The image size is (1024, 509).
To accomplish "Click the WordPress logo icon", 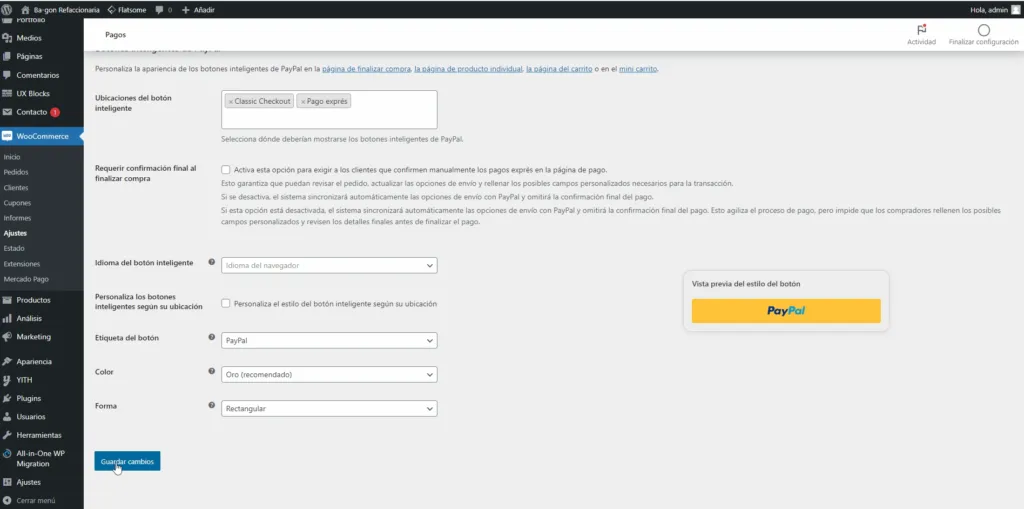I will point(7,10).
